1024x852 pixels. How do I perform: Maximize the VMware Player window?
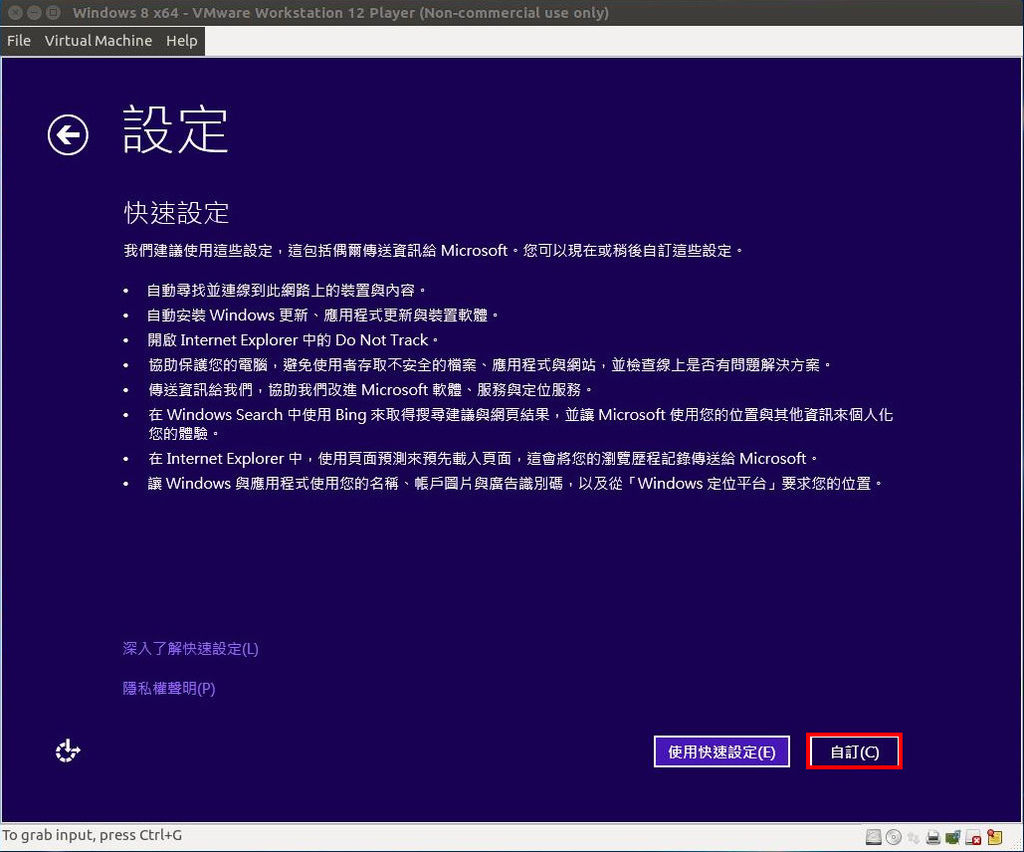tap(54, 12)
